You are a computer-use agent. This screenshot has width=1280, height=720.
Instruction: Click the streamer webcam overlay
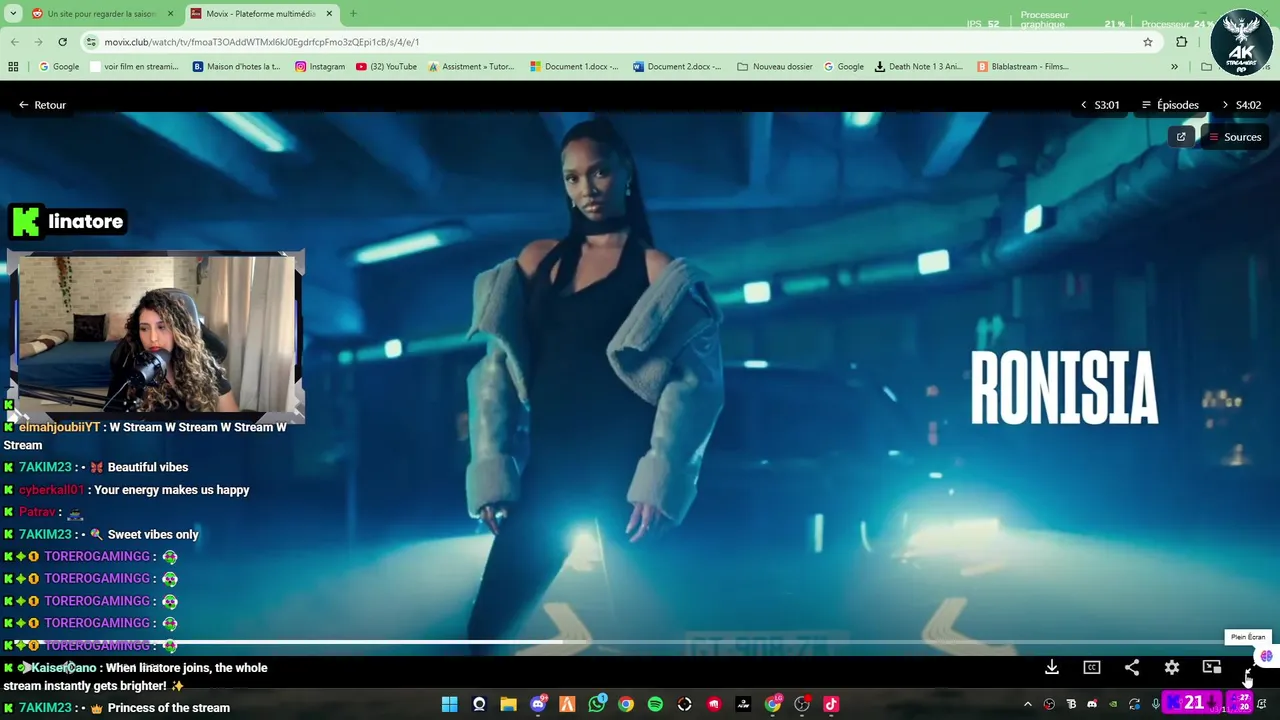156,335
